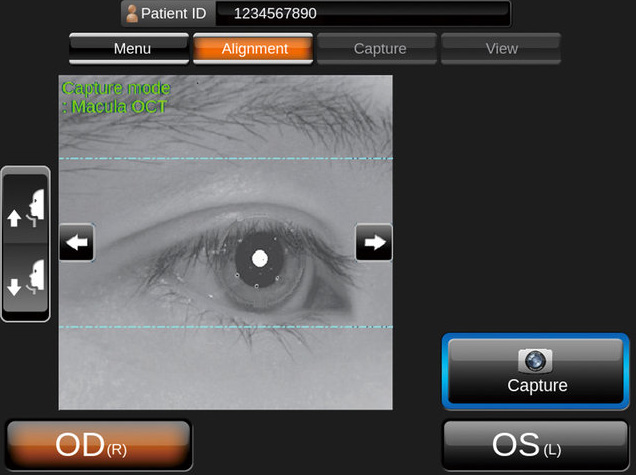Image resolution: width=636 pixels, height=475 pixels.
Task: Go to the greyed Capture tab
Action: [x=378, y=48]
